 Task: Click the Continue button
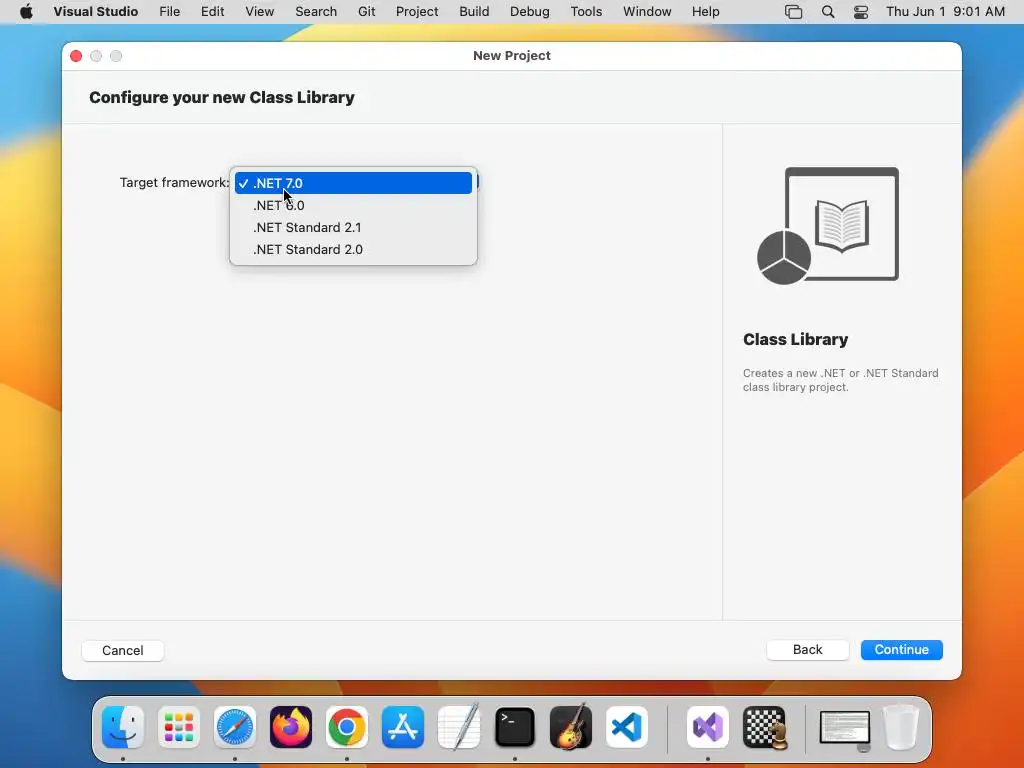point(901,650)
